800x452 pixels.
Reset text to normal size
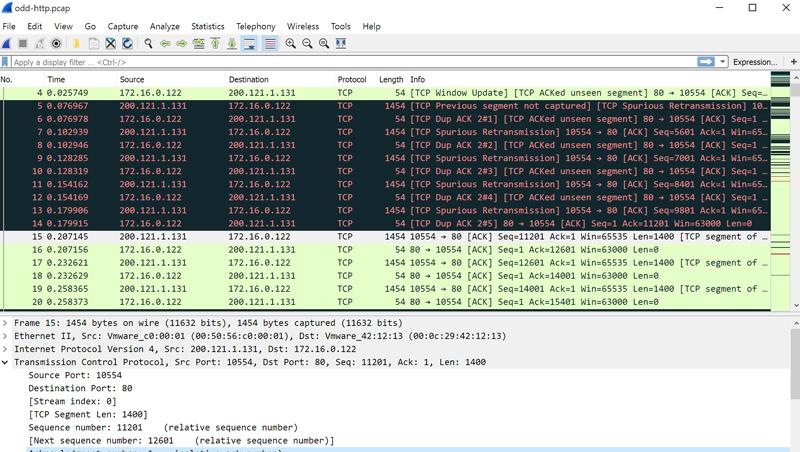tap(324, 44)
